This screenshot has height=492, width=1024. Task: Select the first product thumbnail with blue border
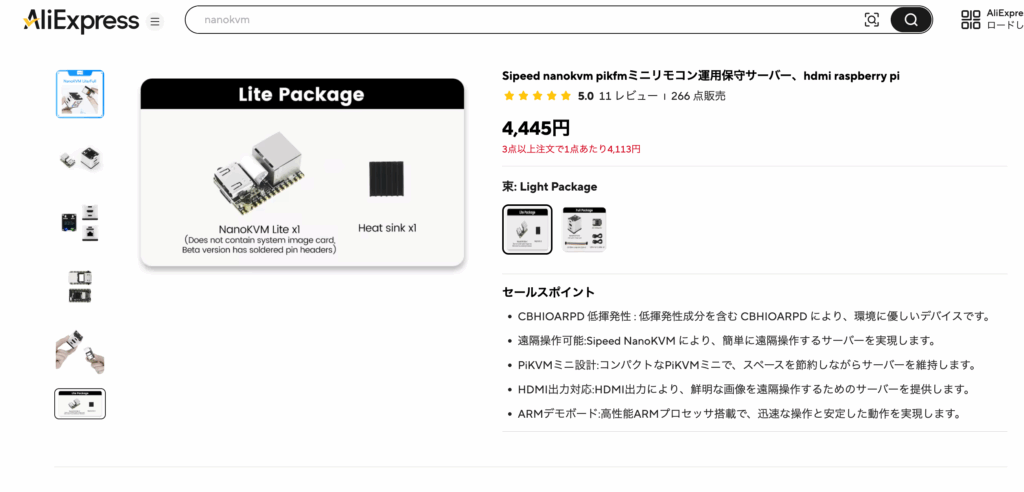pyautogui.click(x=80, y=94)
